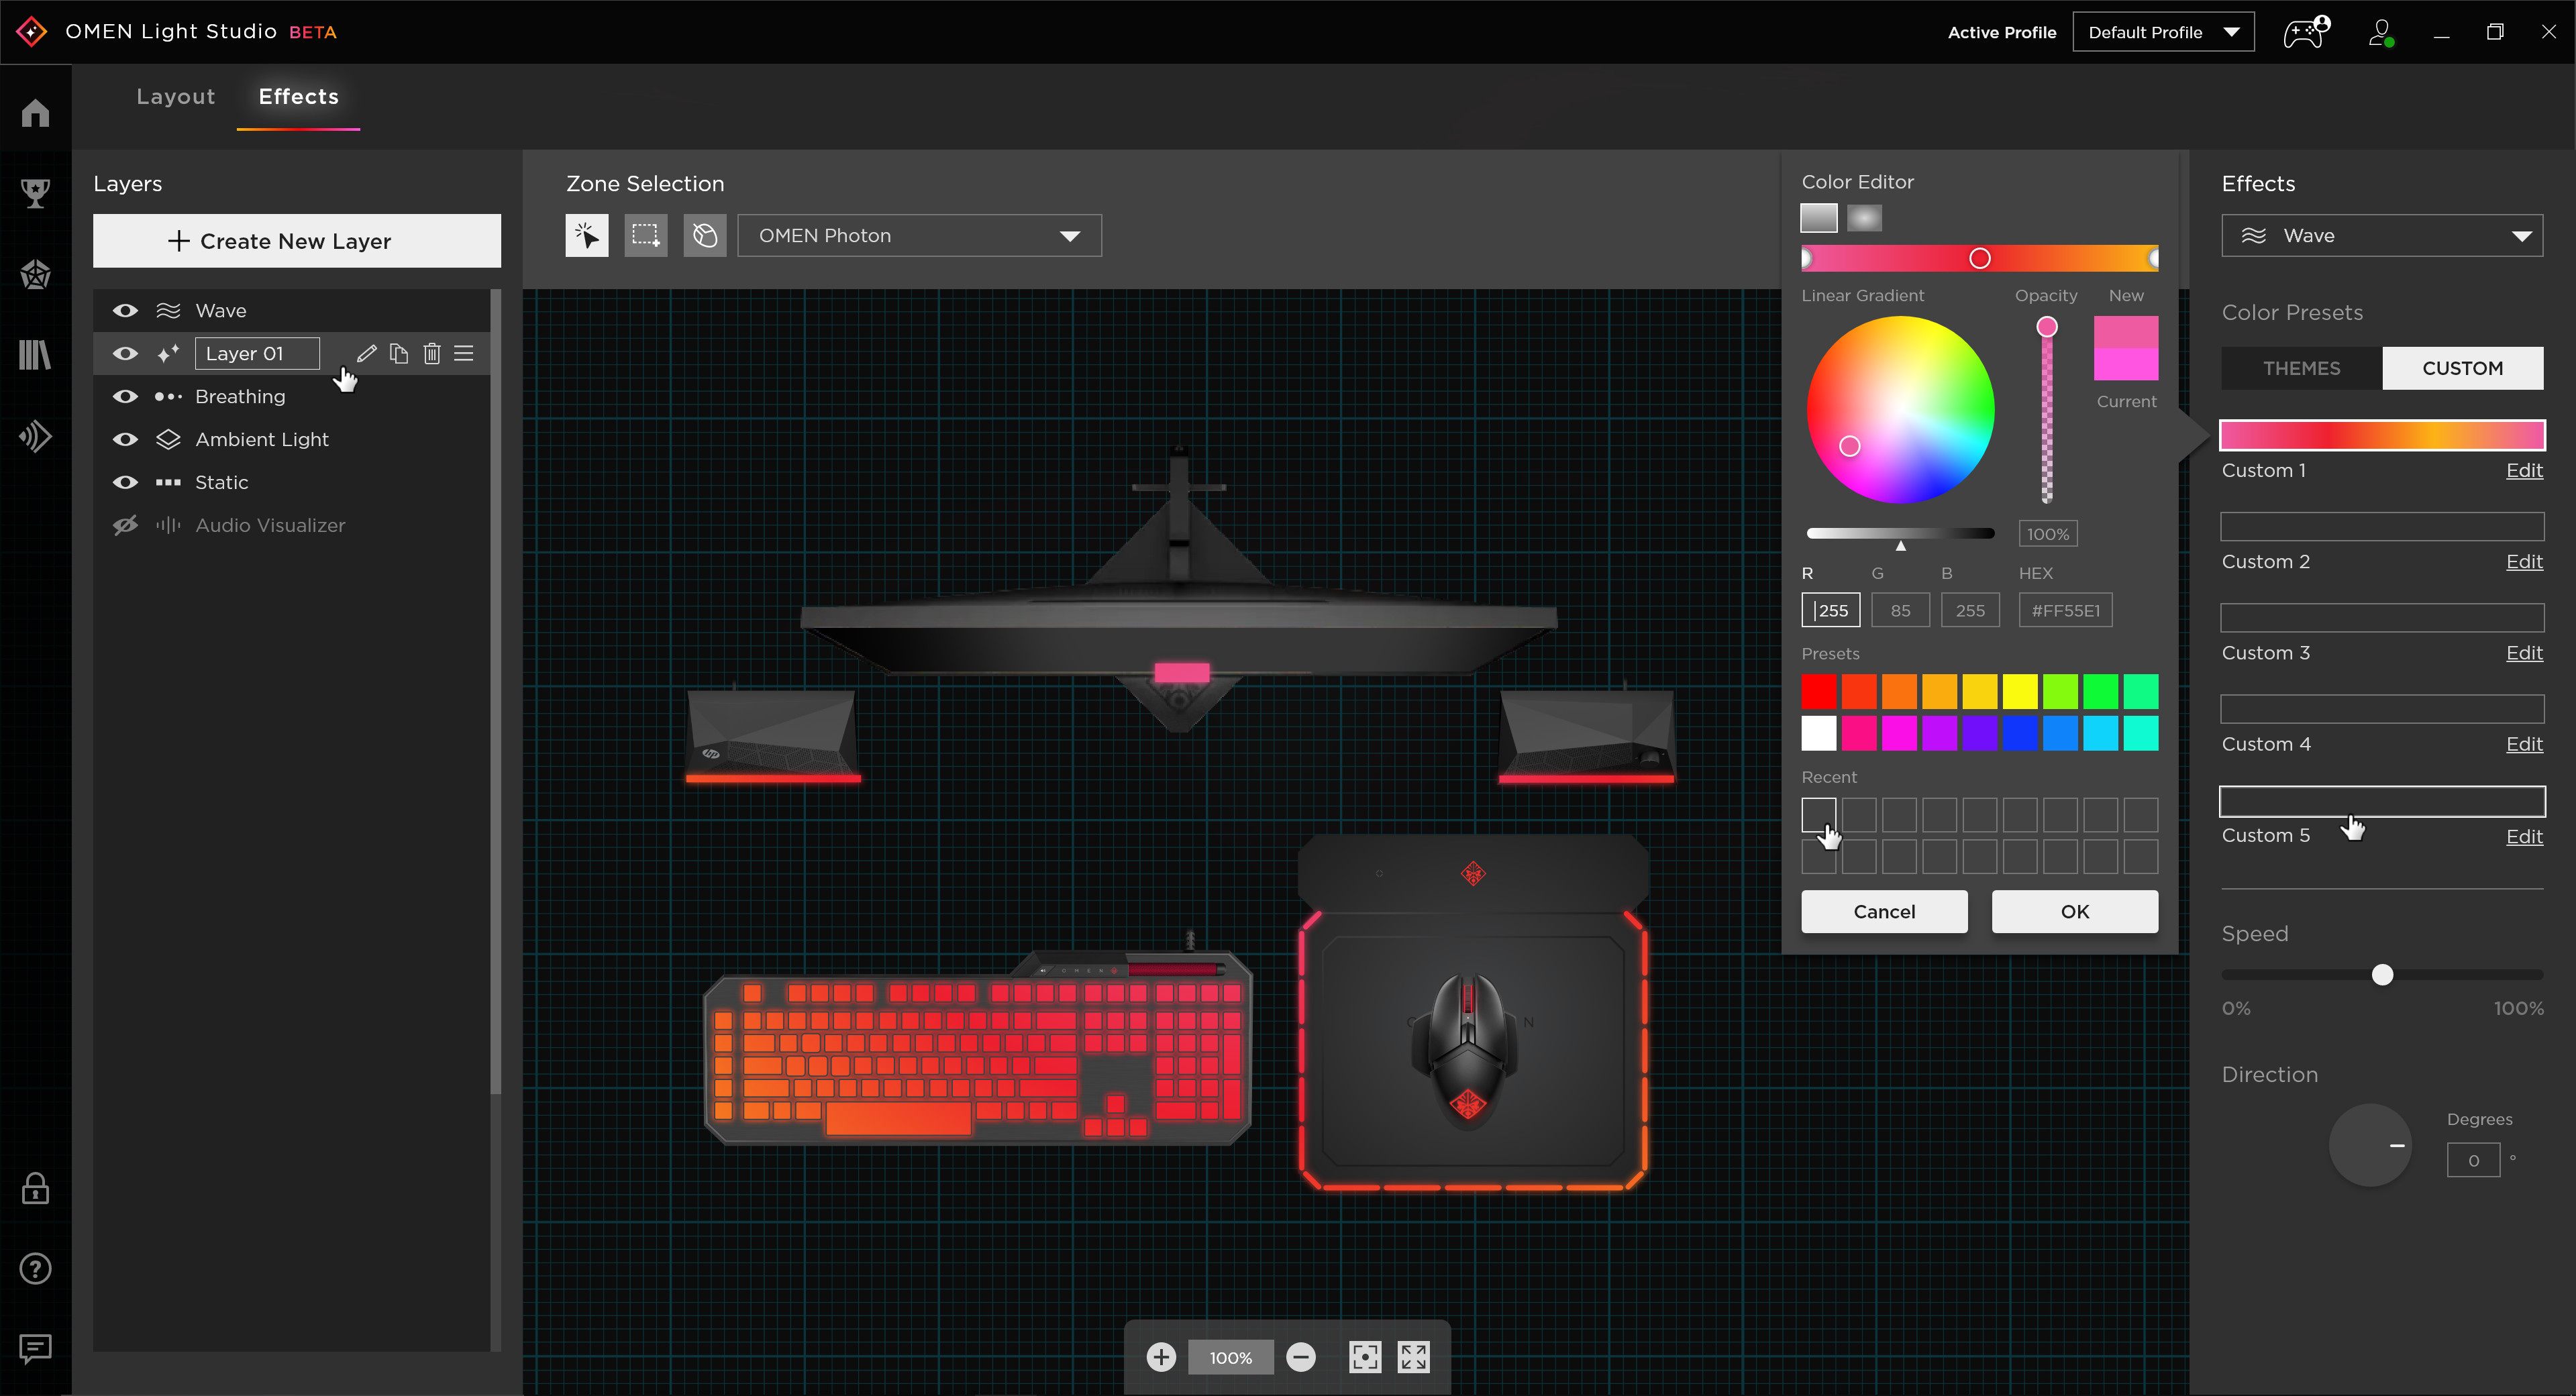Open the Wave effect dropdown
Image resolution: width=2576 pixels, height=1396 pixels.
pos(2382,236)
